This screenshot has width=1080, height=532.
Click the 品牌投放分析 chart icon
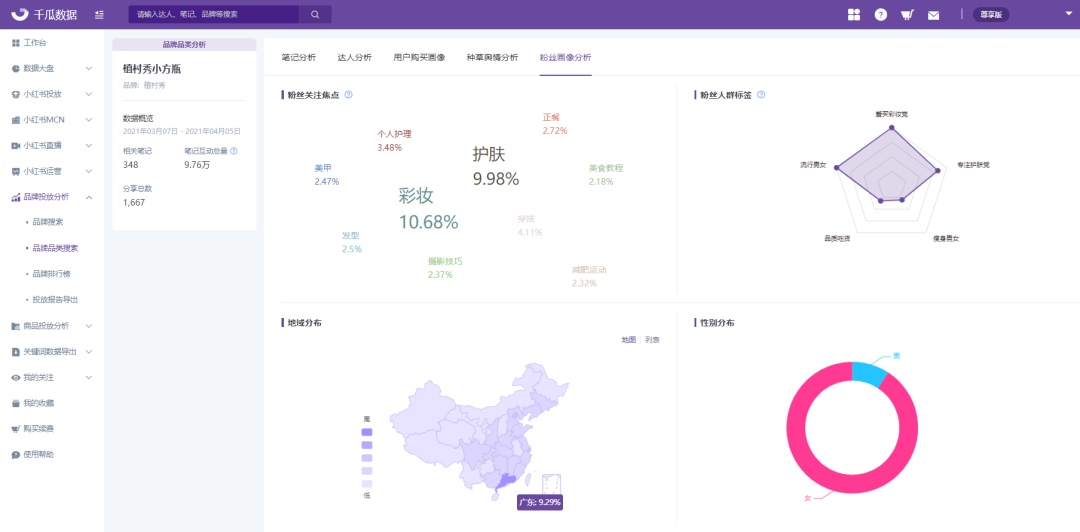tap(15, 197)
